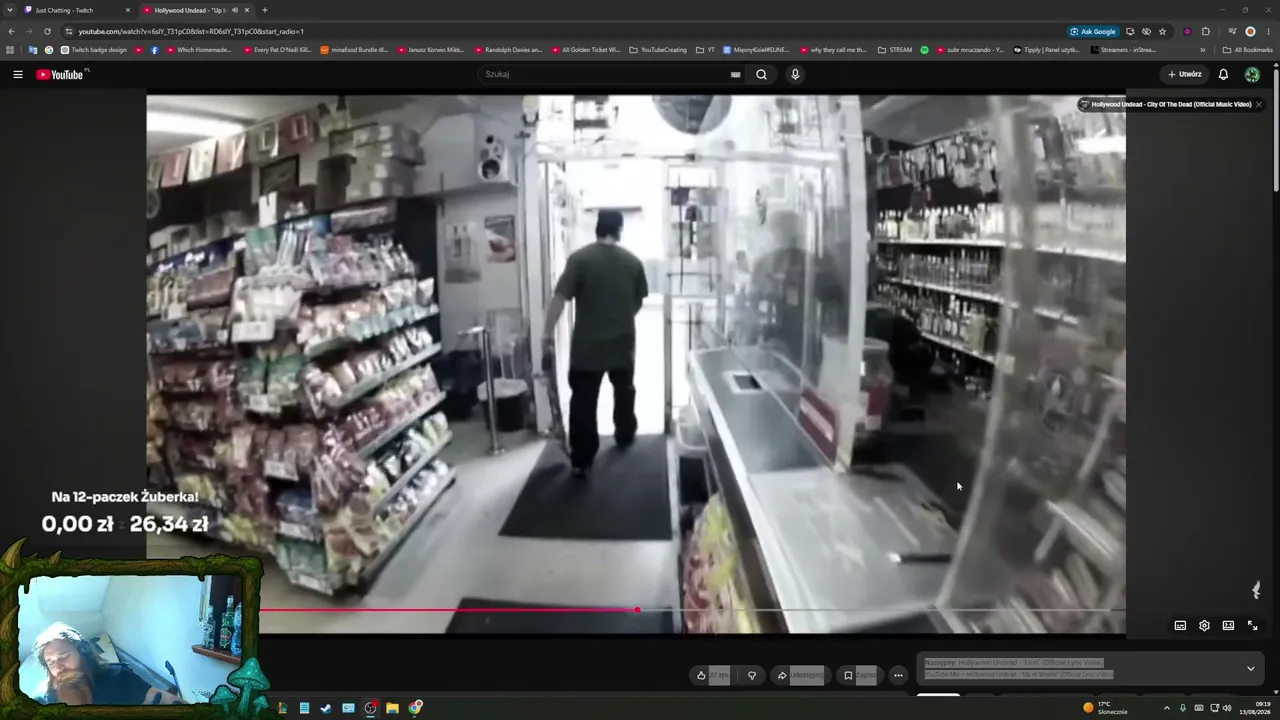
Task: Bookmark this page with the star icon
Action: click(1162, 31)
